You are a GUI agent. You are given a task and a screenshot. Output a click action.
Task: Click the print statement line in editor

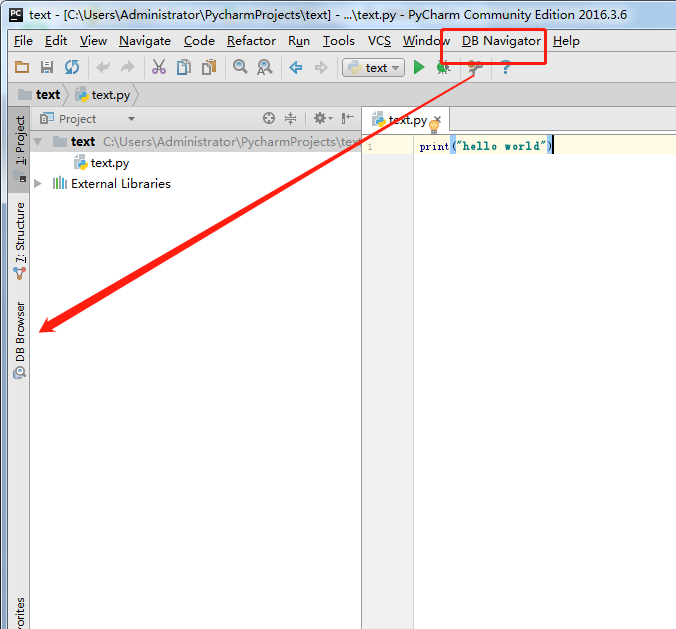pyautogui.click(x=485, y=146)
